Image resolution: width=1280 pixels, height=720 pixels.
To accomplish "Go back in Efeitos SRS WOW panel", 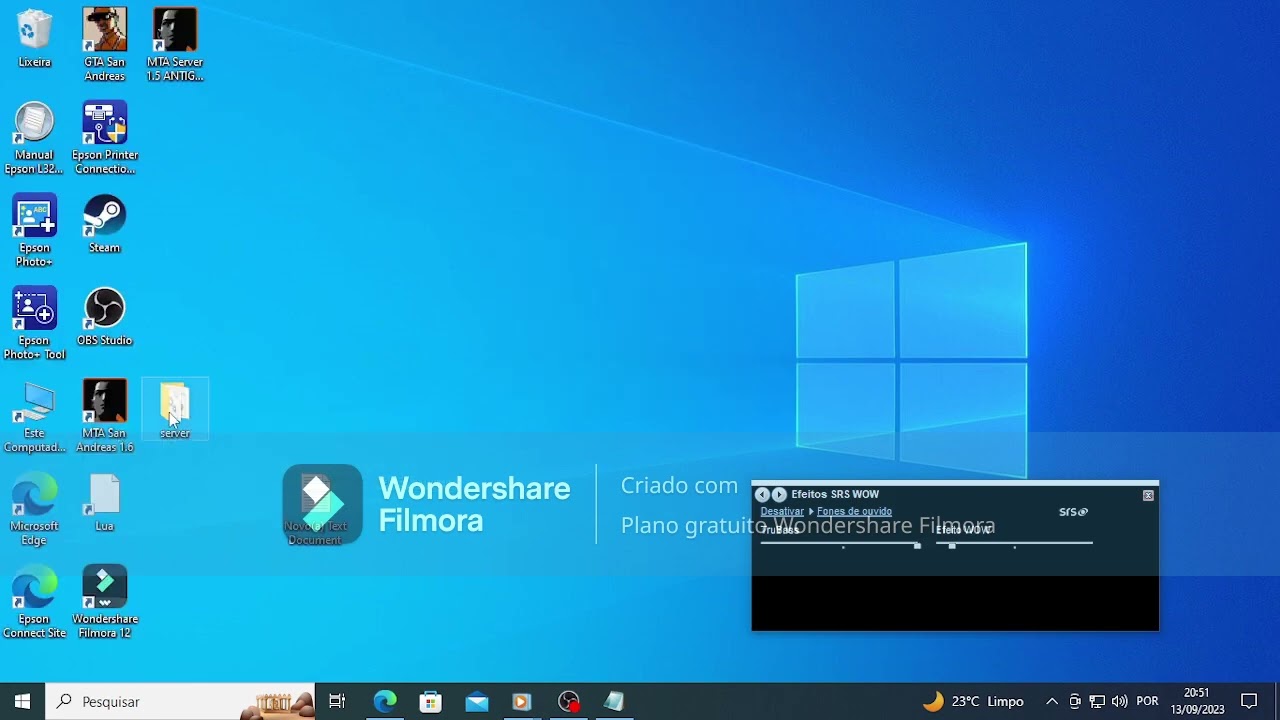I will [762, 494].
